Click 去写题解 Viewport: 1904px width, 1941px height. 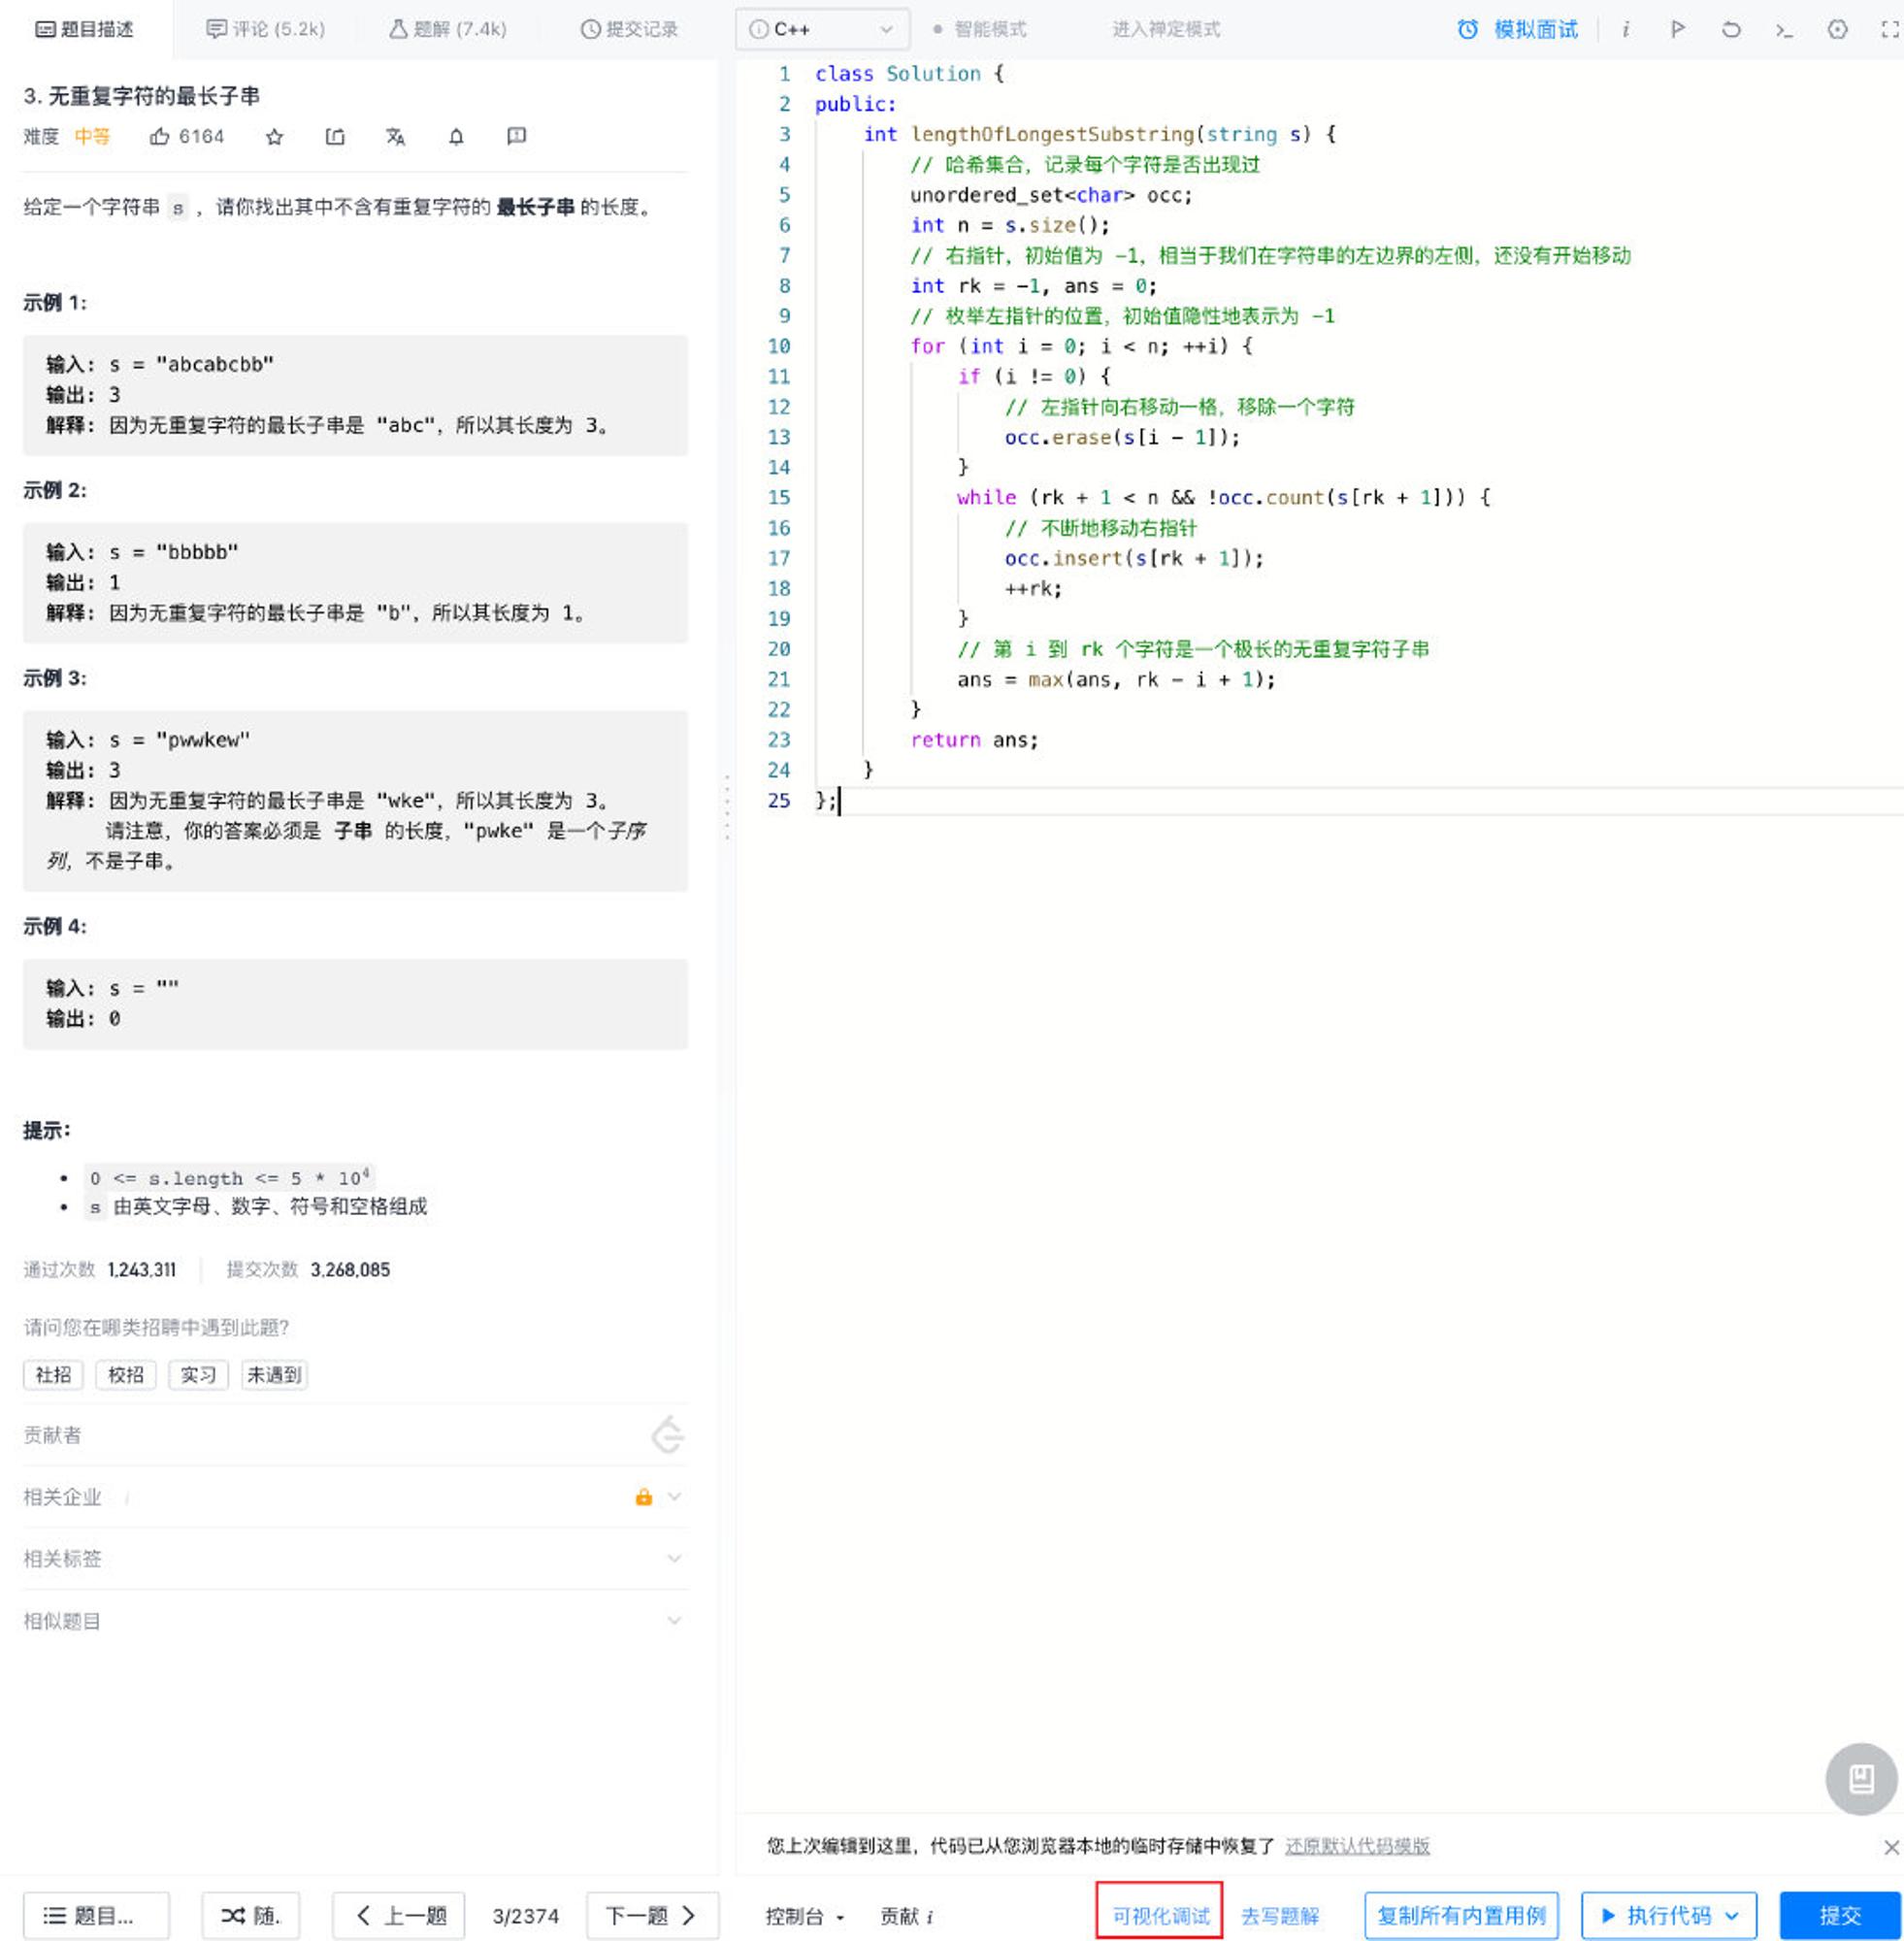click(1280, 1916)
